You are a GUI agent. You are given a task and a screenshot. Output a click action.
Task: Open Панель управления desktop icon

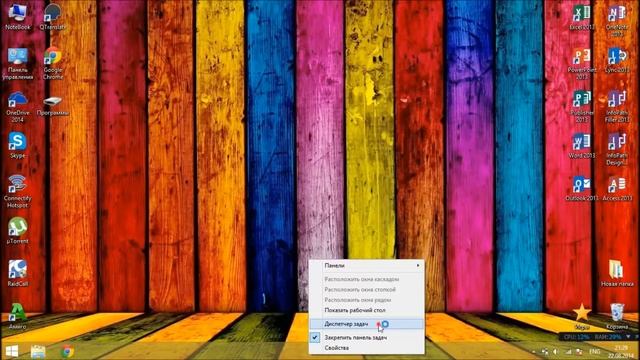tap(18, 64)
